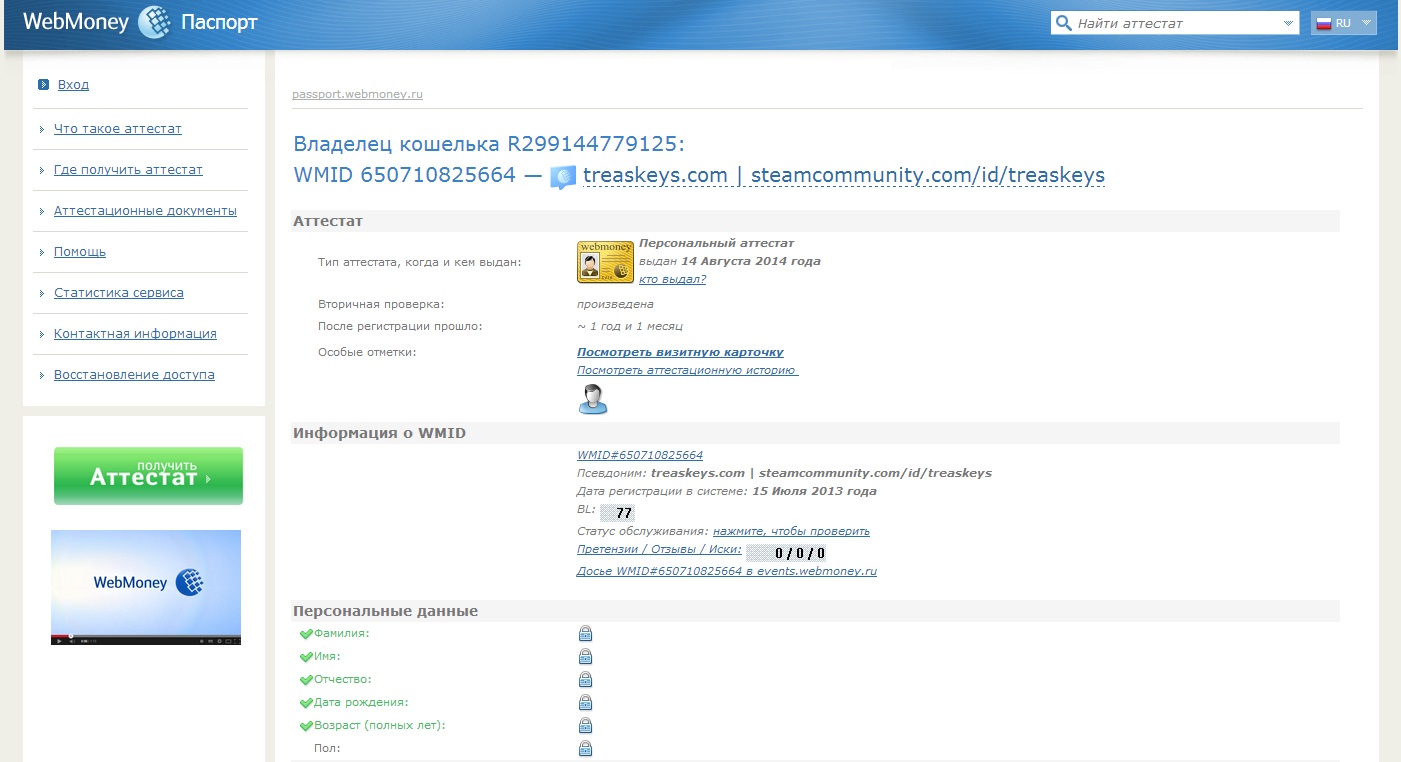
Task: Click the lock icon in the Фамилия row
Action: [x=586, y=633]
